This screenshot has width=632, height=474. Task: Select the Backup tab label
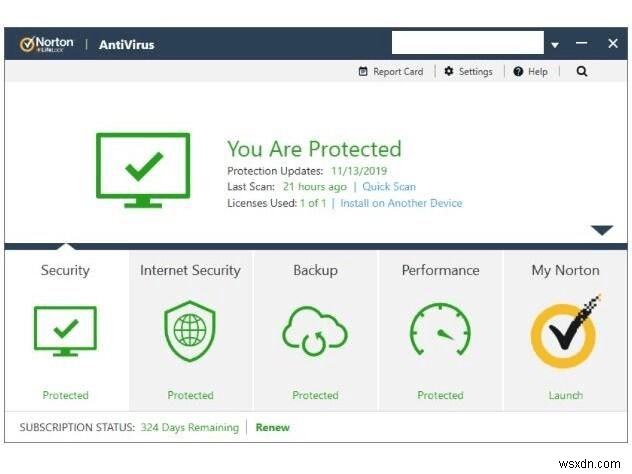click(x=315, y=270)
